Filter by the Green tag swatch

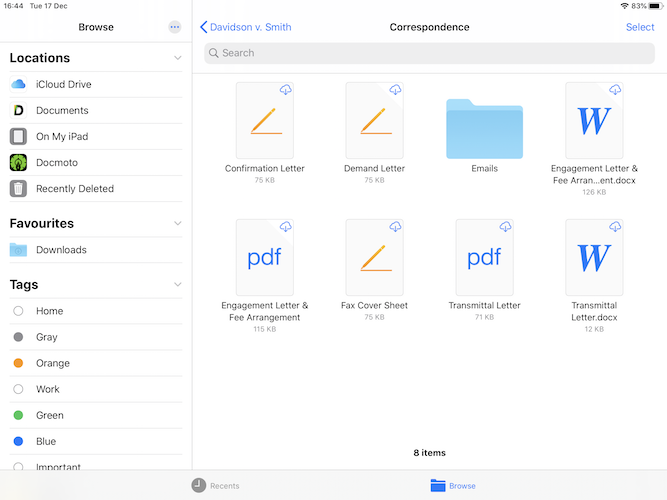tap(18, 415)
